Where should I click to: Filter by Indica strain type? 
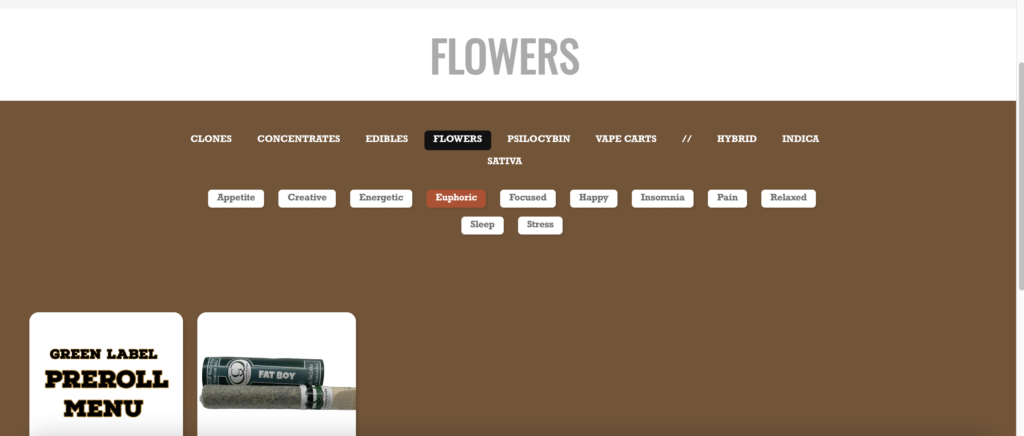point(800,139)
